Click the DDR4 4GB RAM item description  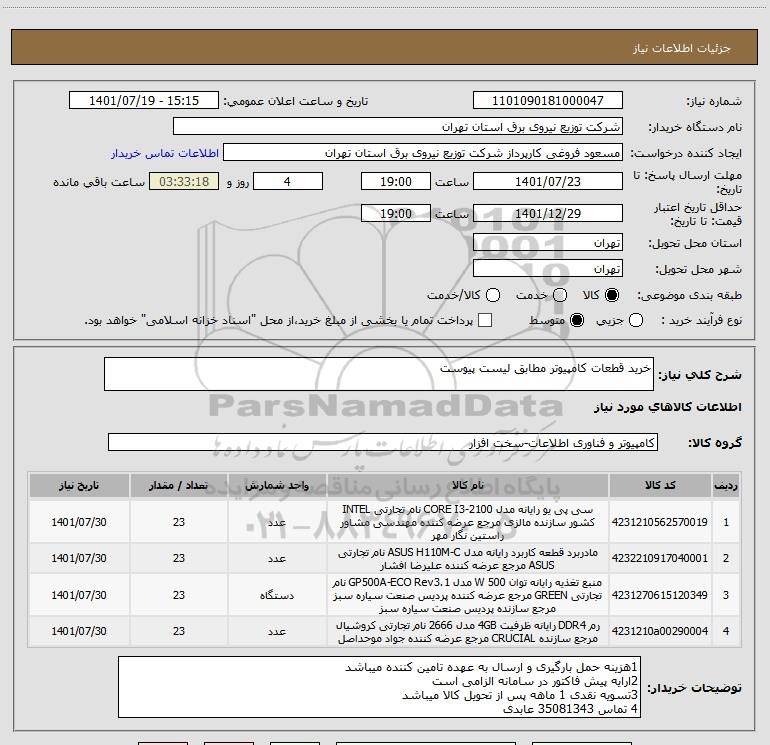[x=468, y=632]
